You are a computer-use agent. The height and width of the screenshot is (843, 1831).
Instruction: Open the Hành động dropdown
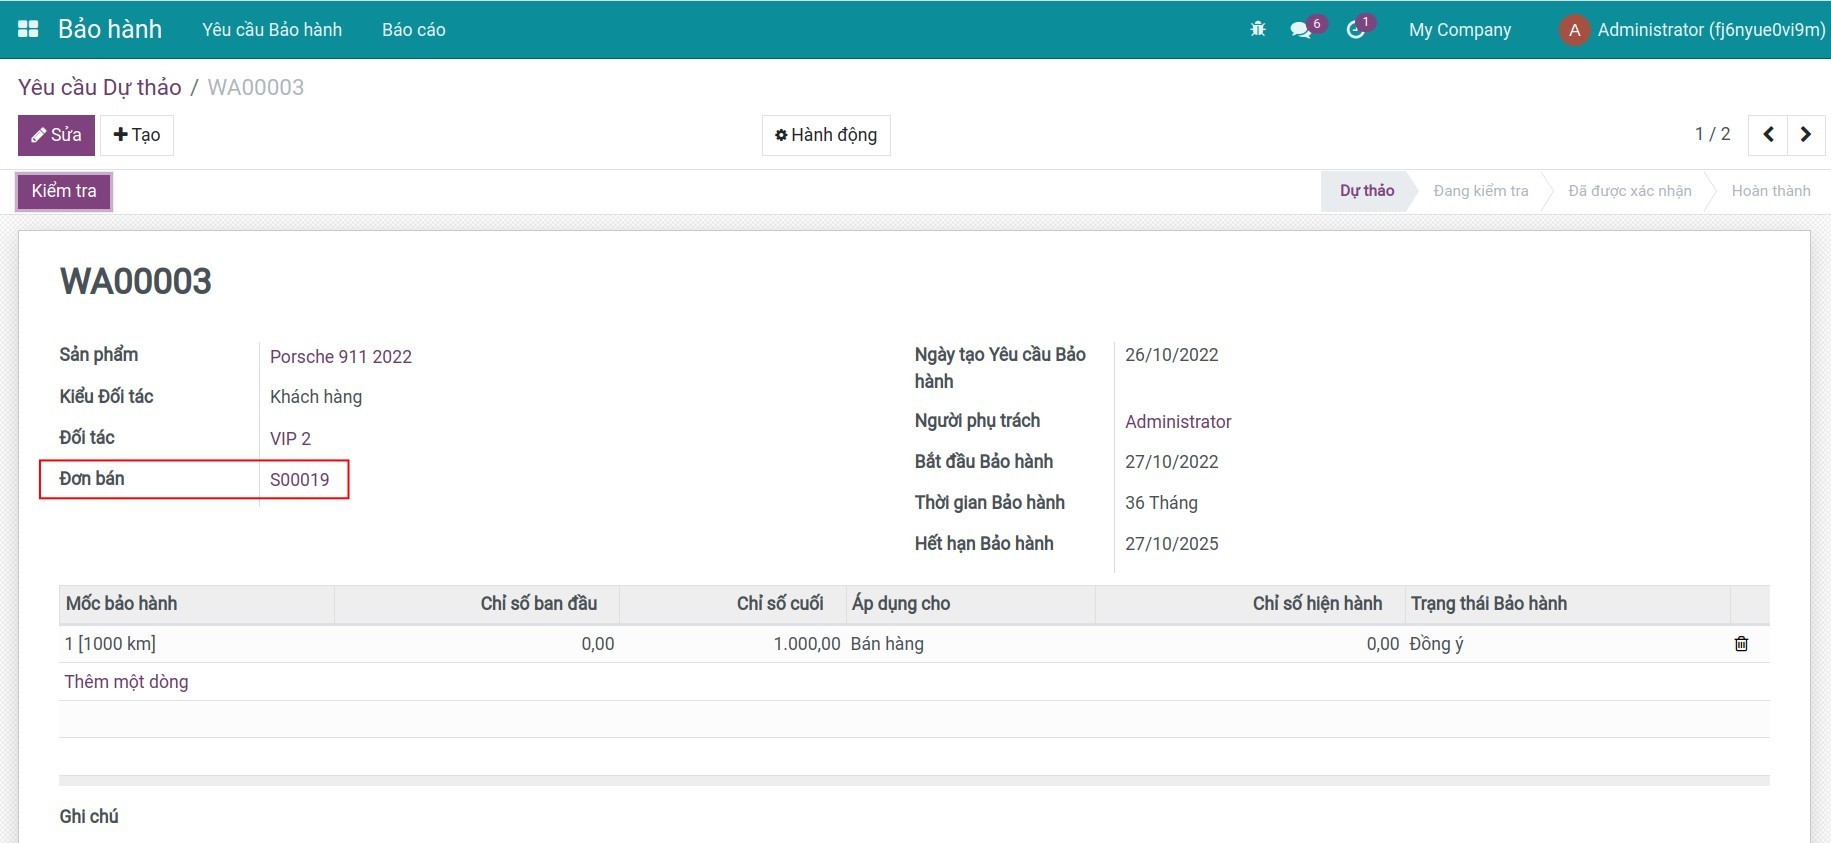pyautogui.click(x=826, y=135)
